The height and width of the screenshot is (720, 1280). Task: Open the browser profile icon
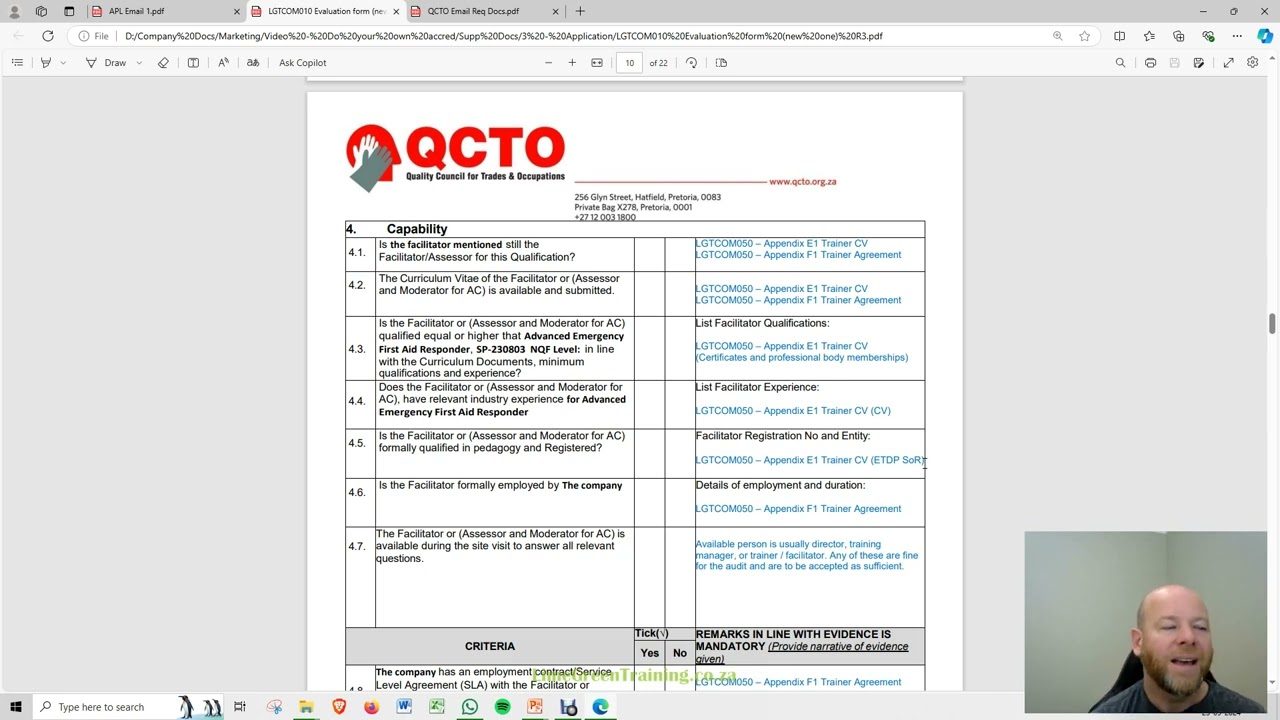[x=14, y=11]
